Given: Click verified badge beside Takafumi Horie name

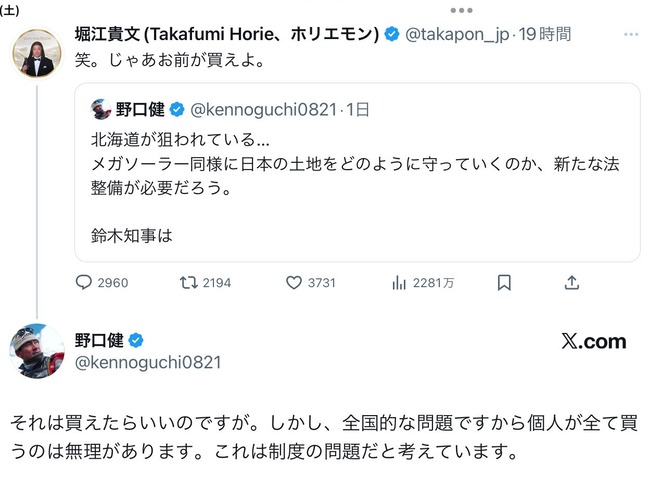Looking at the screenshot, I should tap(391, 34).
